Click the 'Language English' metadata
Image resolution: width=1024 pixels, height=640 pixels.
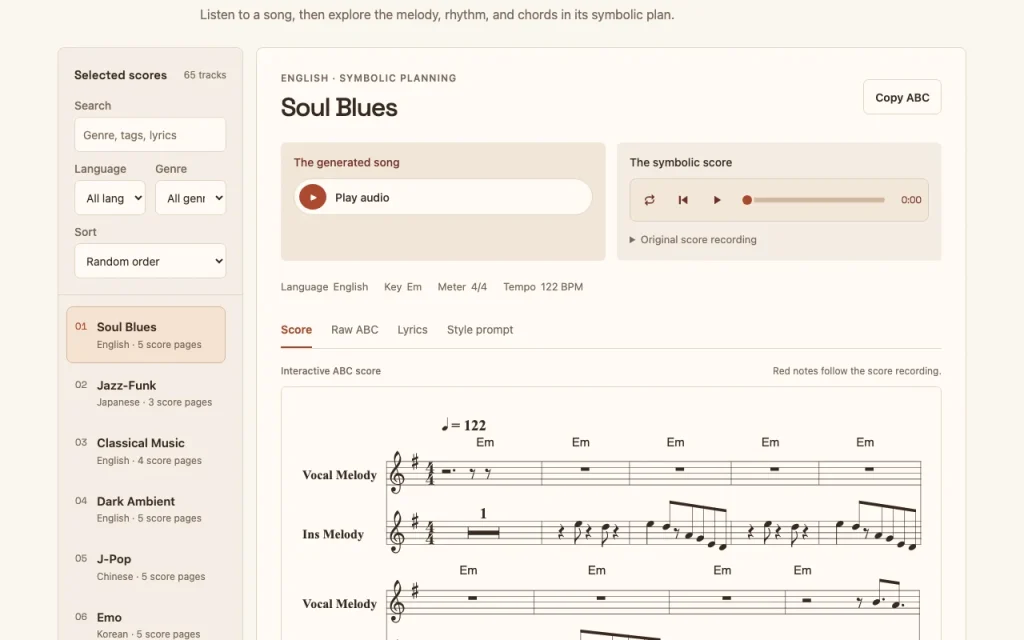pyautogui.click(x=325, y=287)
